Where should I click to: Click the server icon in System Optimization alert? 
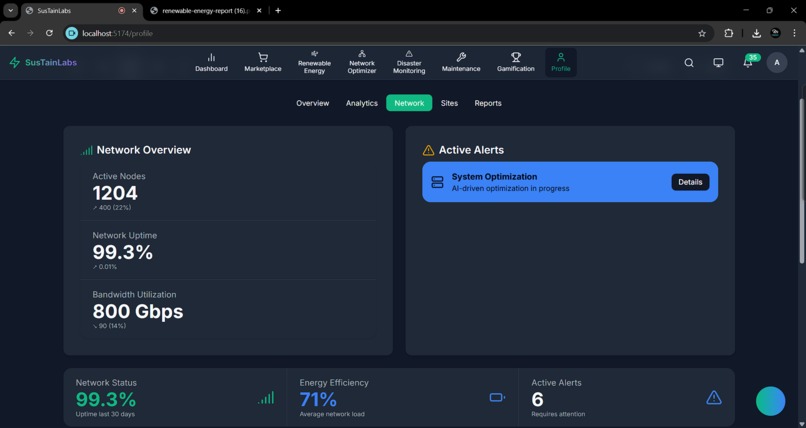click(437, 182)
